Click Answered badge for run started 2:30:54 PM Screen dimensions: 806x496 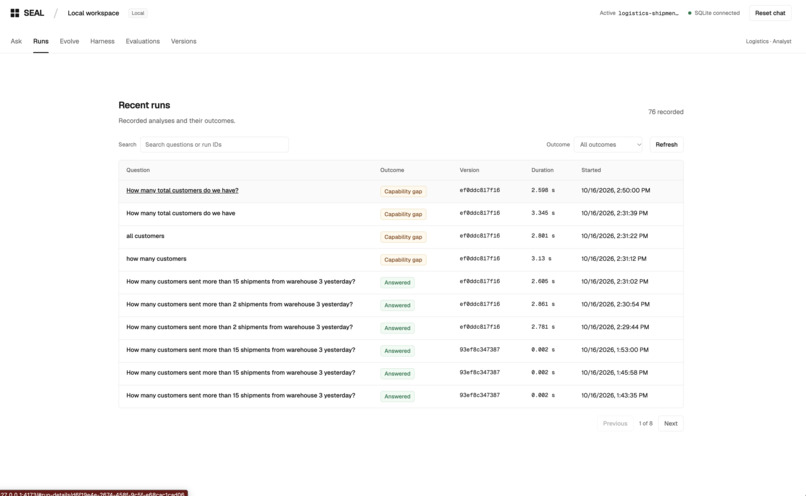click(x=397, y=305)
